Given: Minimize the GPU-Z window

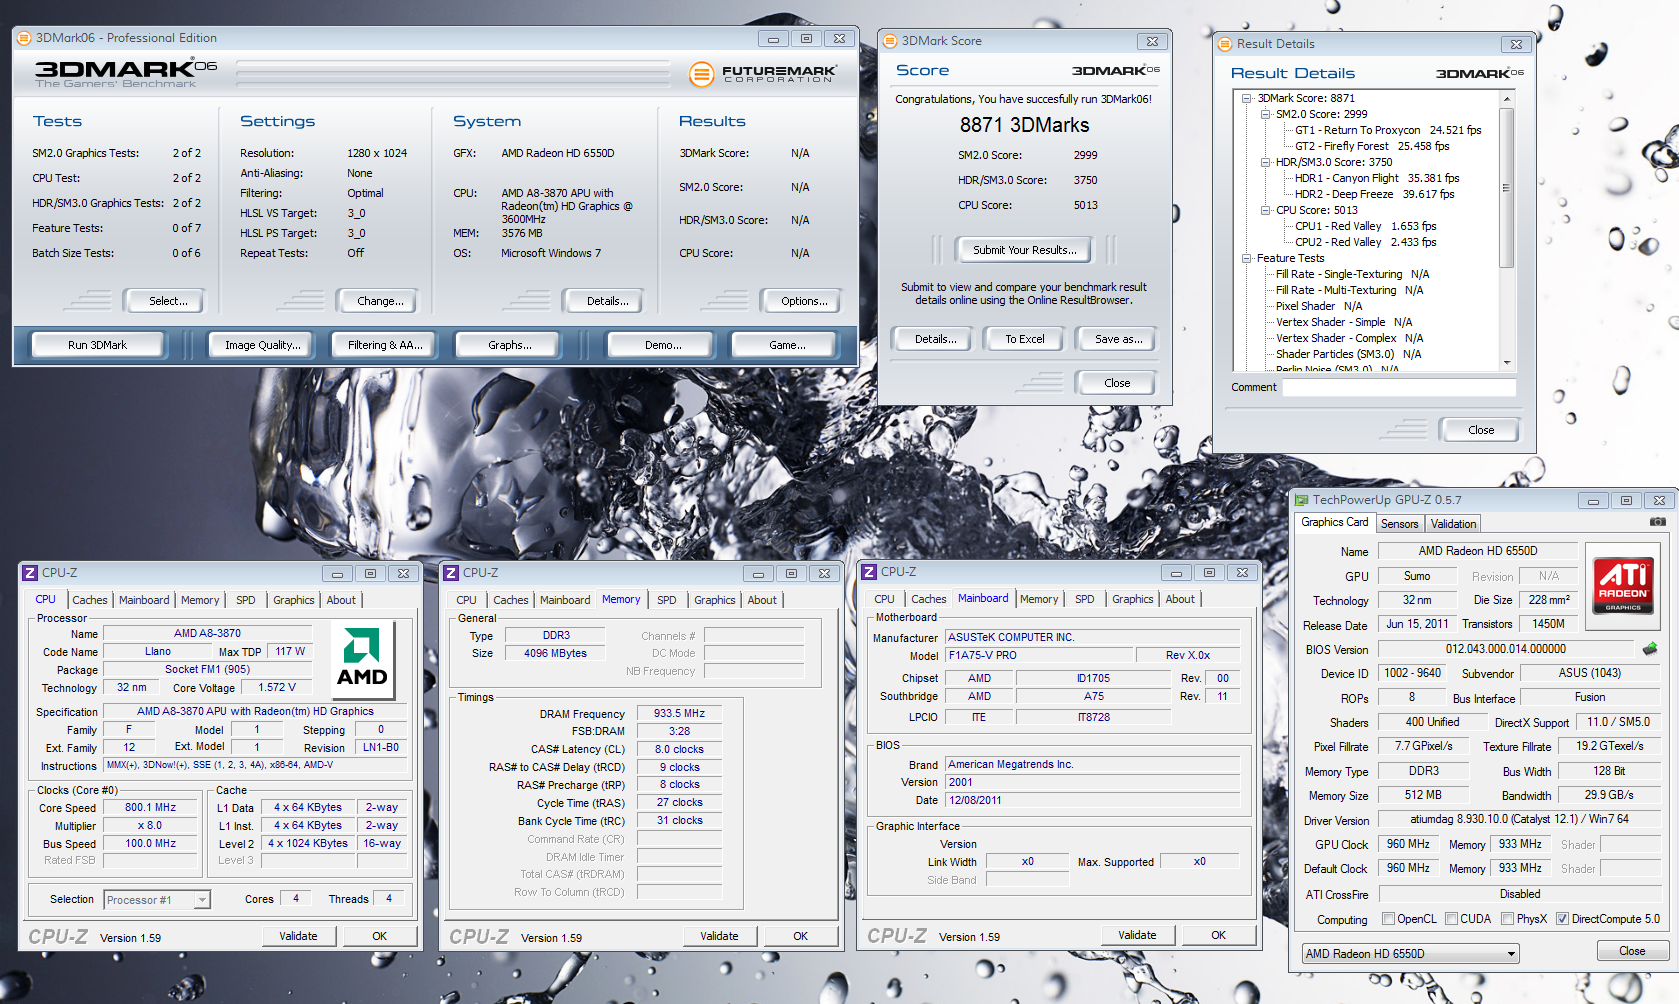Looking at the screenshot, I should 1593,500.
